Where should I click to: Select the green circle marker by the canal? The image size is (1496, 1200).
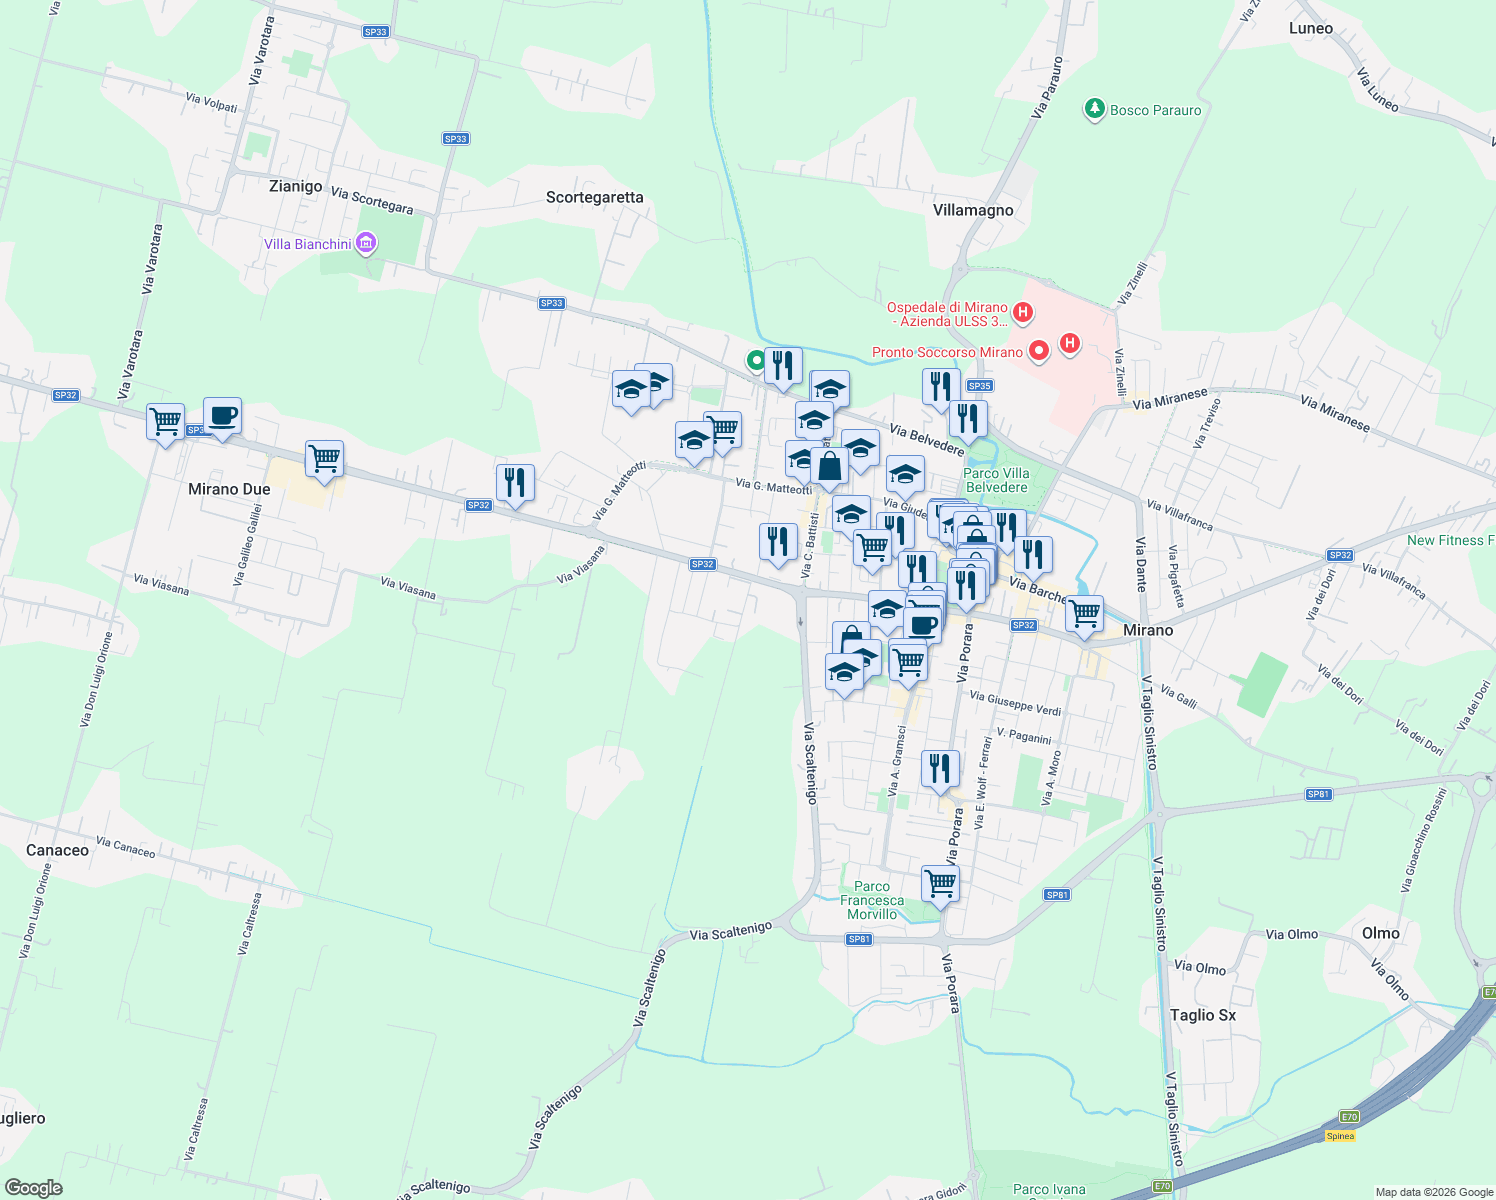tap(757, 360)
